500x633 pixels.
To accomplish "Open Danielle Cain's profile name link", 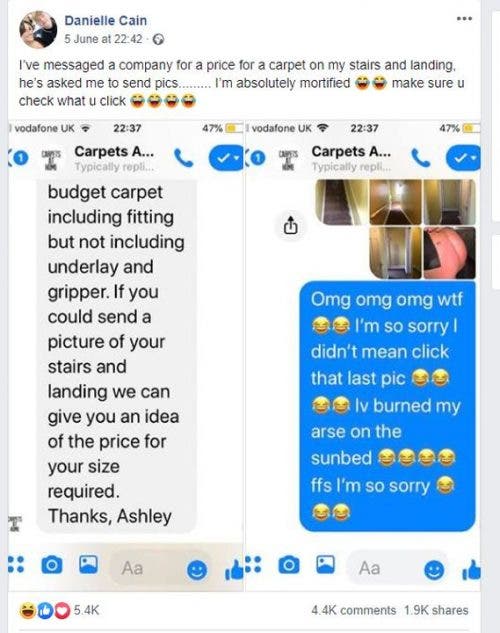I will click(x=106, y=21).
